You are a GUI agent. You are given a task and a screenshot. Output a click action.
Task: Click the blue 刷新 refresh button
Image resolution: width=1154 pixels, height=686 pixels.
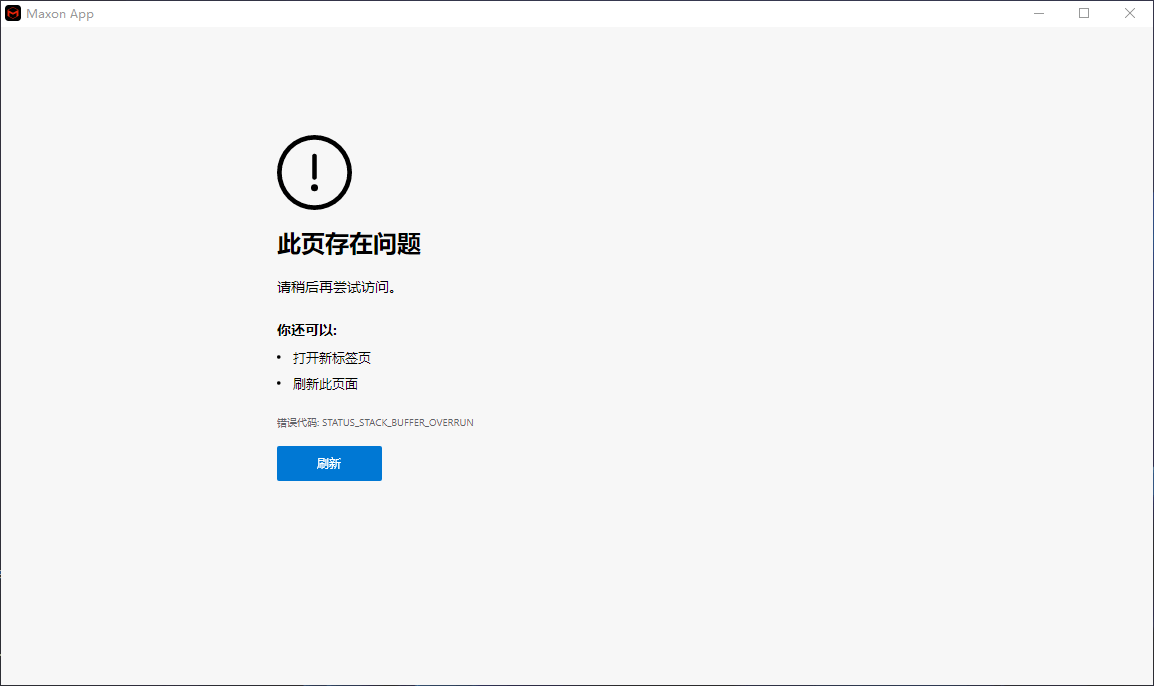pos(329,463)
